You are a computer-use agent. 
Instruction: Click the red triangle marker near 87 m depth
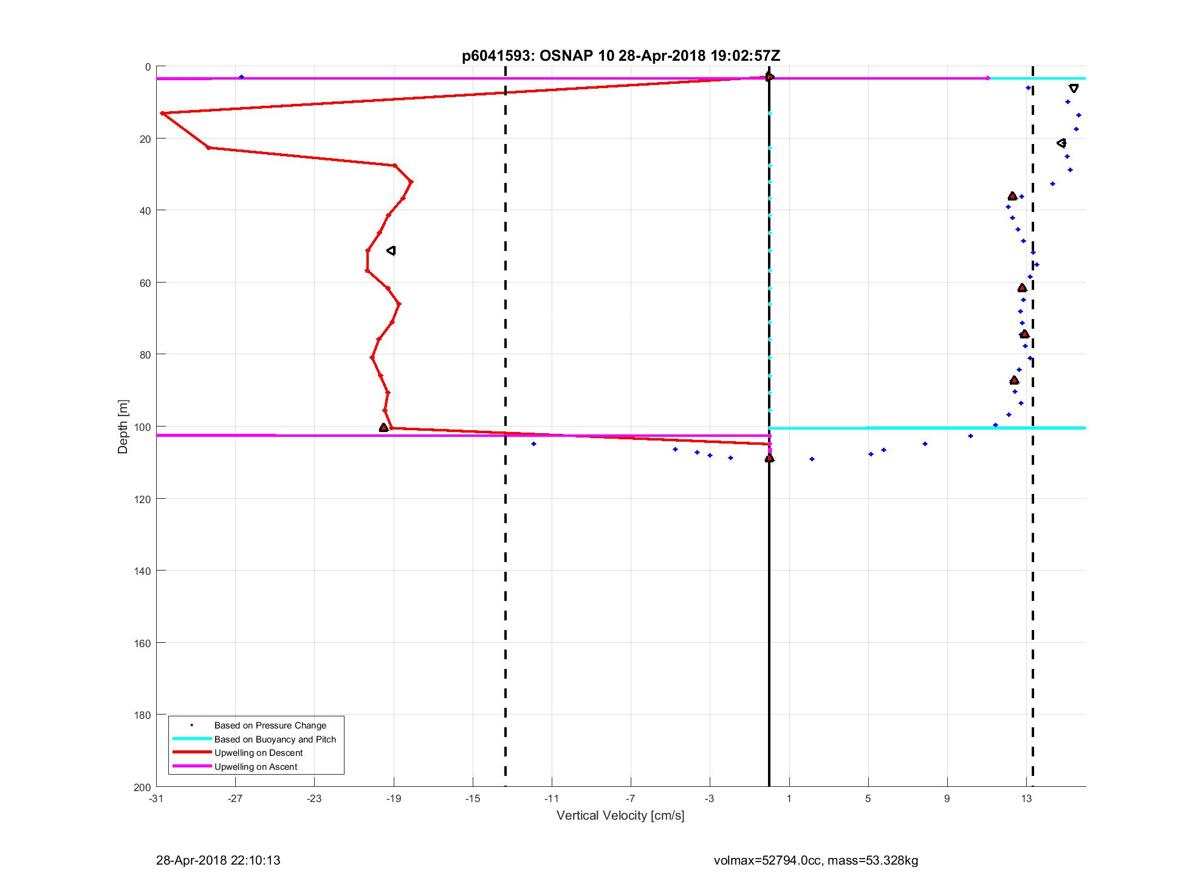1014,380
